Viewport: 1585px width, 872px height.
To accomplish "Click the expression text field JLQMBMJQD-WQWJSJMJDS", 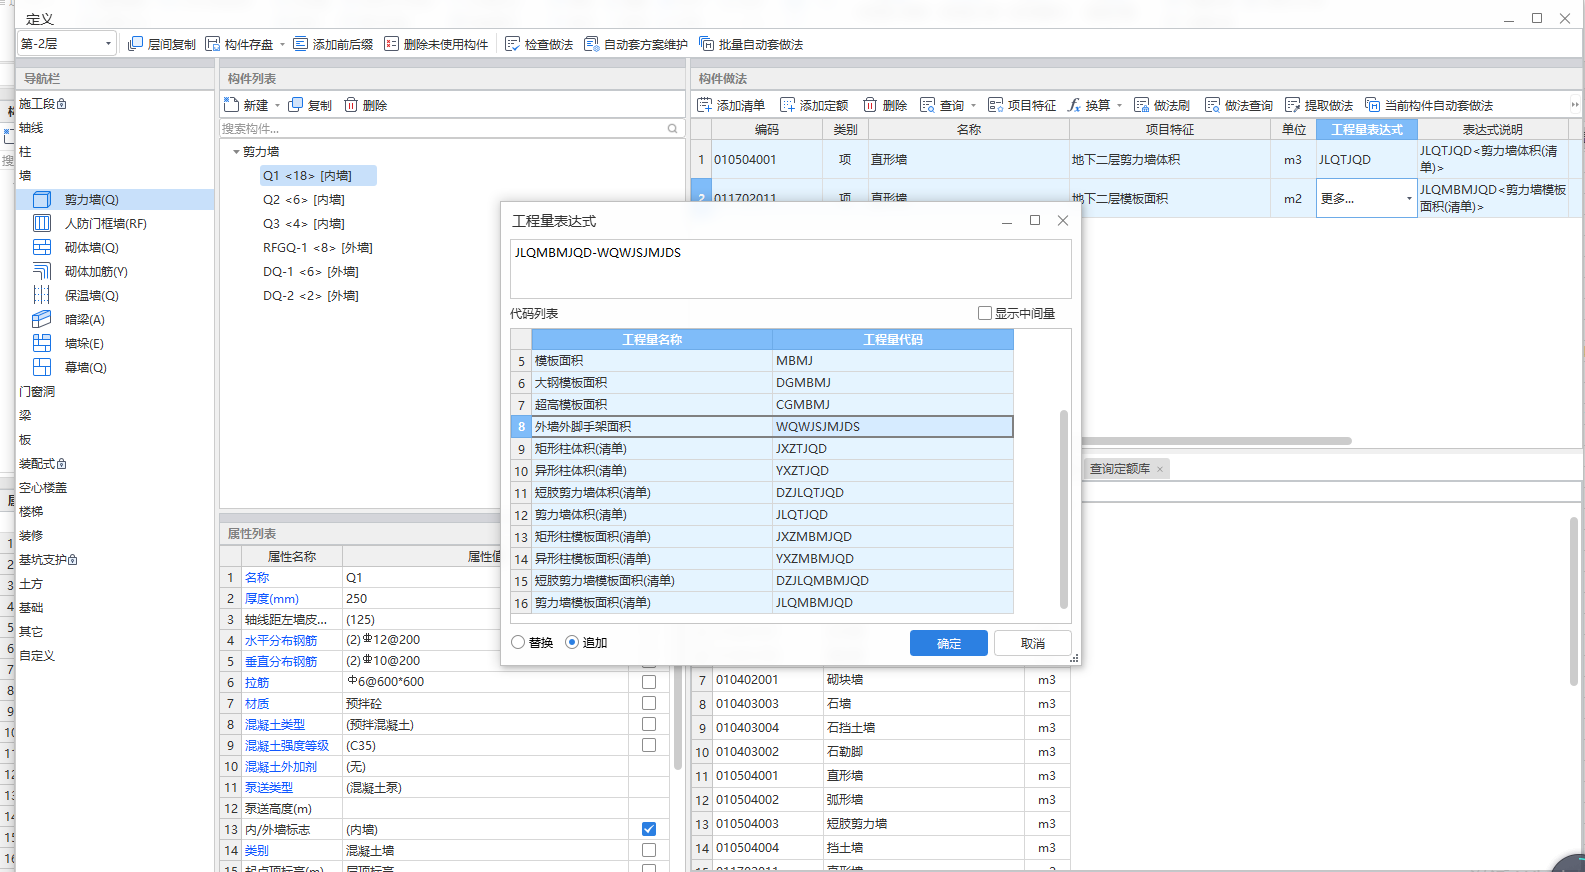I will tap(790, 268).
